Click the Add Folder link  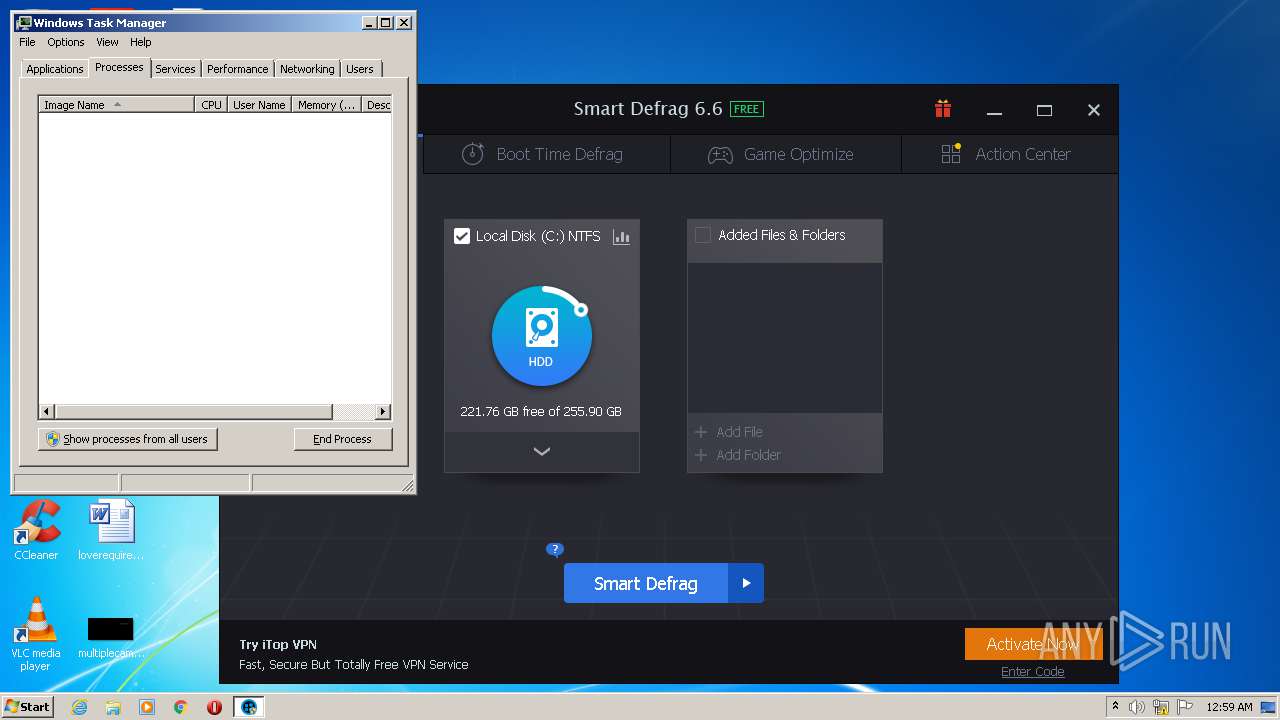click(748, 455)
